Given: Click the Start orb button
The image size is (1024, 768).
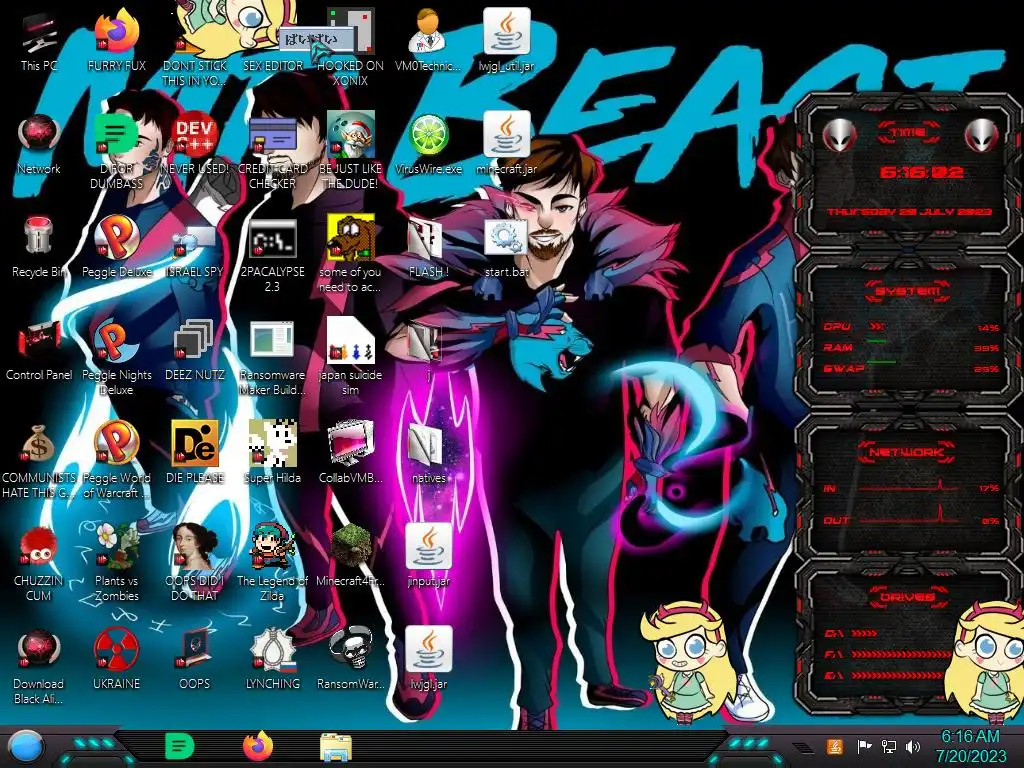Looking at the screenshot, I should coord(27,746).
